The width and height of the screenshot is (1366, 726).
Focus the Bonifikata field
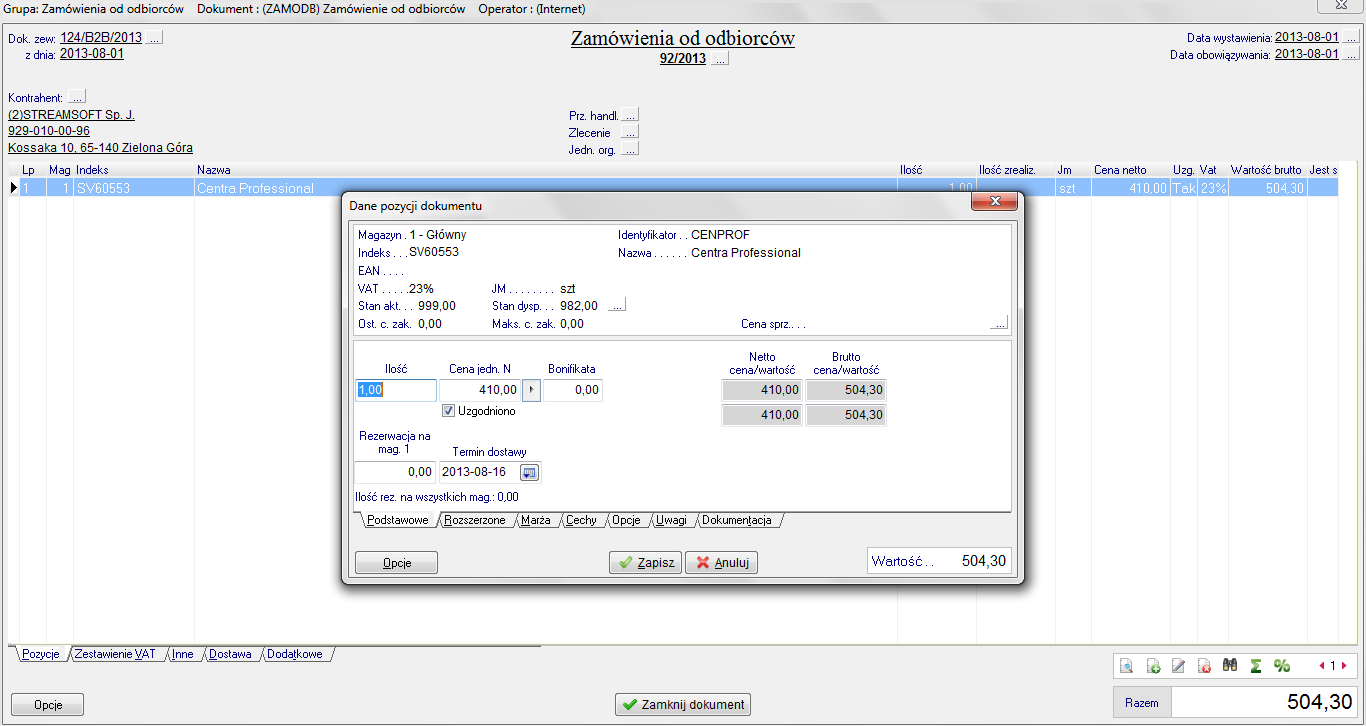(573, 390)
